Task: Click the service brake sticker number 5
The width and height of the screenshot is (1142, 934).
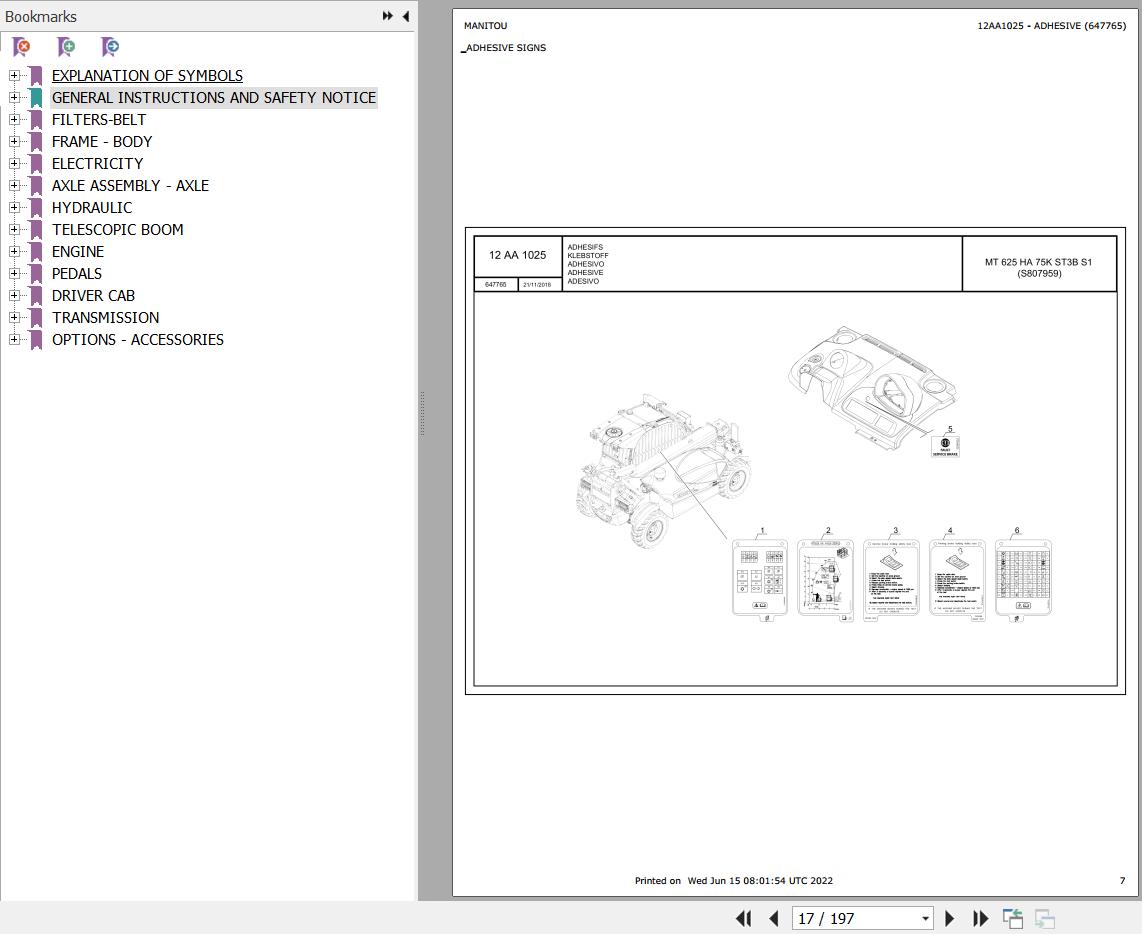Action: point(945,446)
